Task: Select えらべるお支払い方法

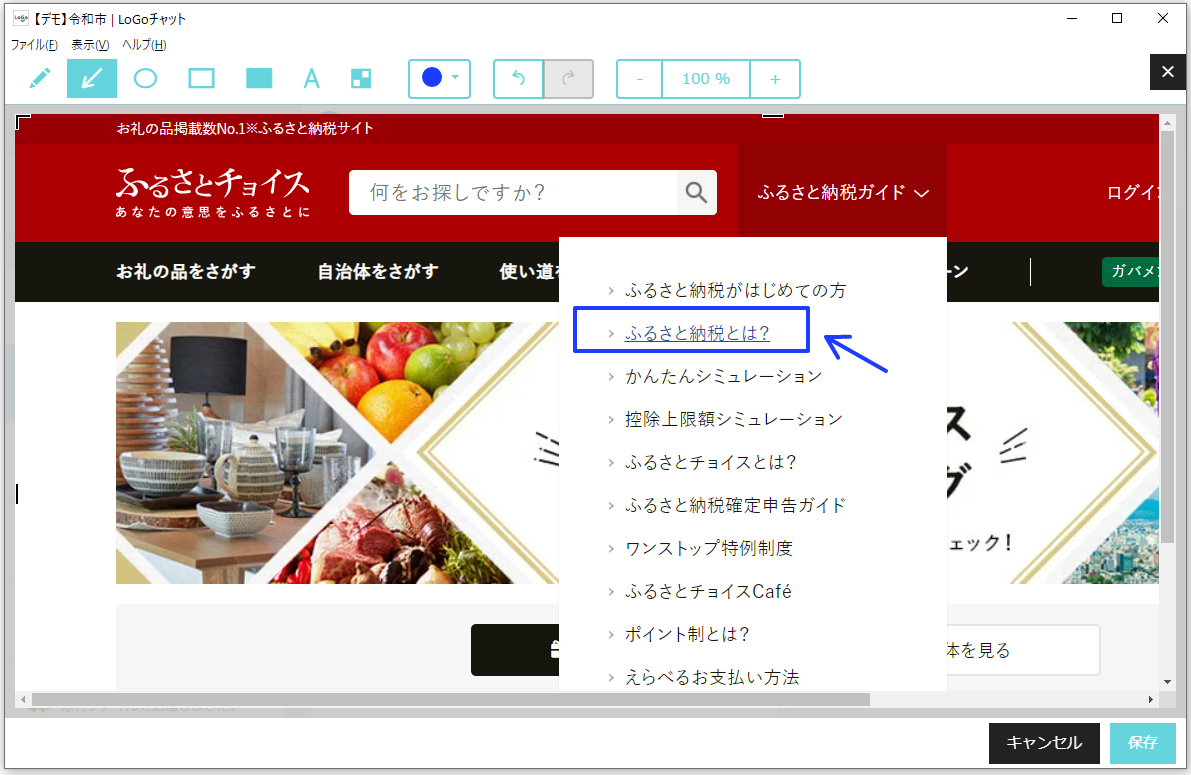Action: pyautogui.click(x=712, y=677)
